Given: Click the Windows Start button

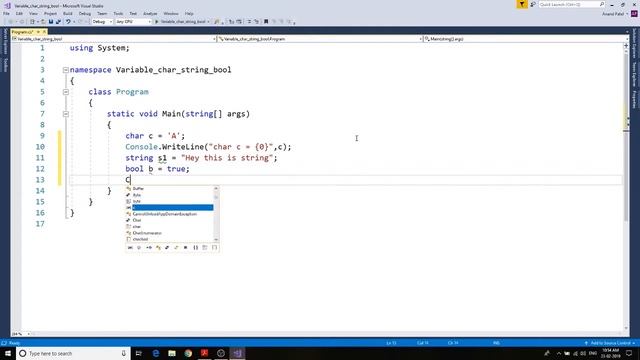Looking at the screenshot, I should click(x=8, y=353).
